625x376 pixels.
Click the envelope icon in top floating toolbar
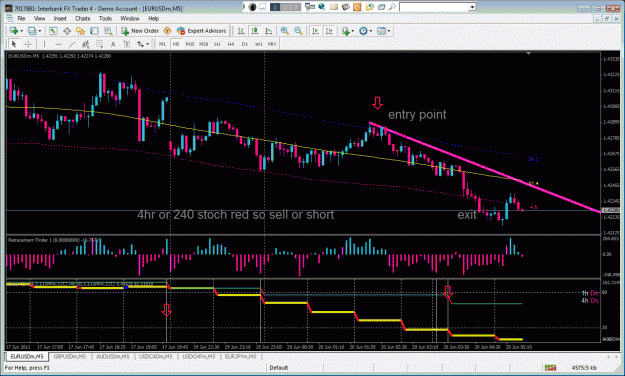point(334,7)
